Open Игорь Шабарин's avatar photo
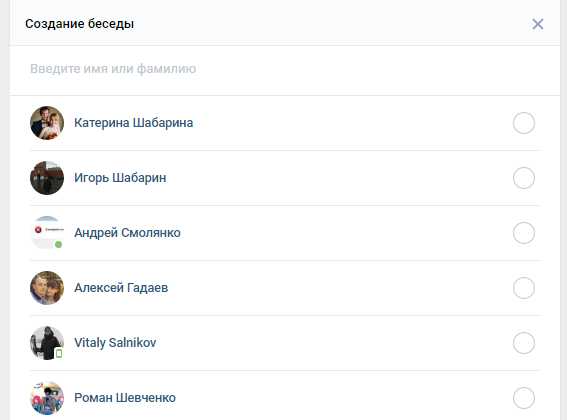Viewport: 567px width, 420px height. (x=47, y=178)
